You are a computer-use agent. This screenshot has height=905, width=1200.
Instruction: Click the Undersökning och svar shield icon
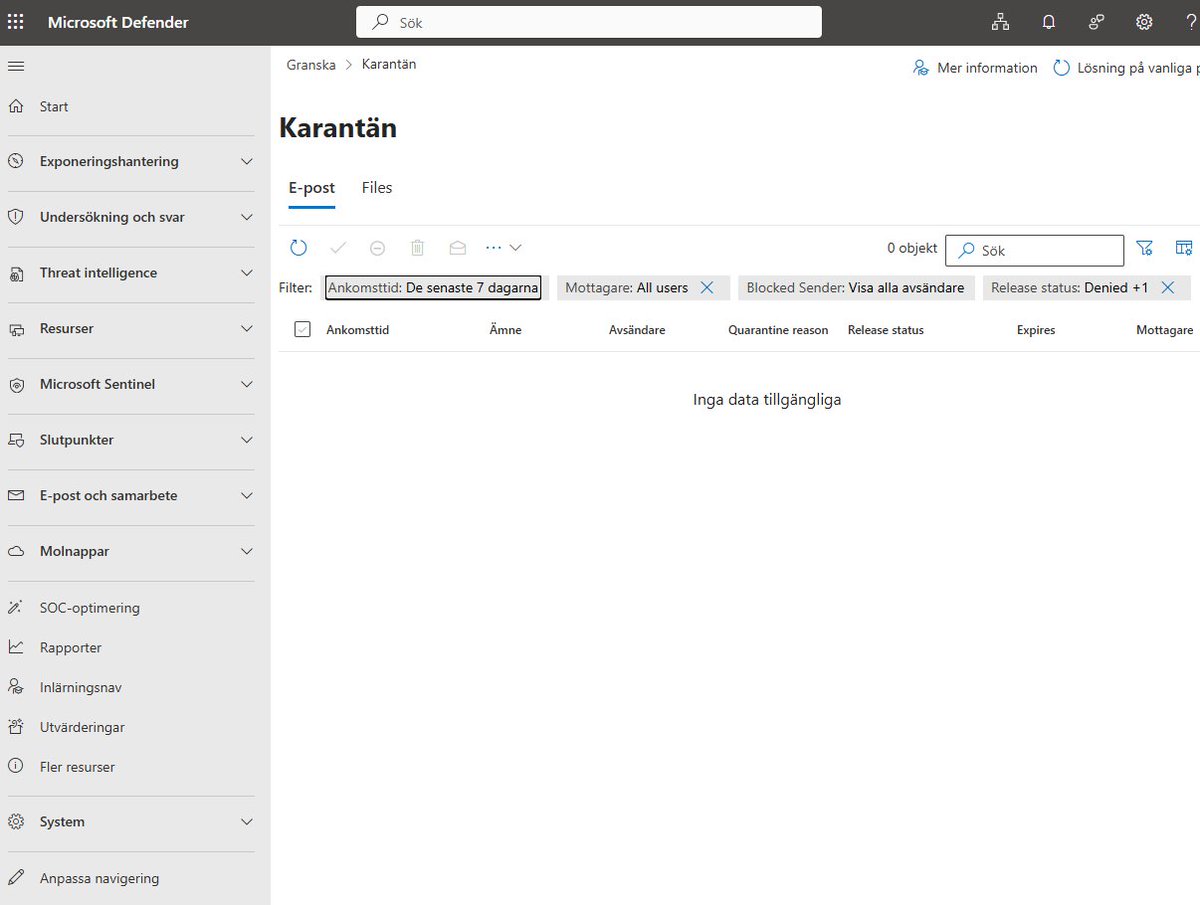tap(16, 217)
